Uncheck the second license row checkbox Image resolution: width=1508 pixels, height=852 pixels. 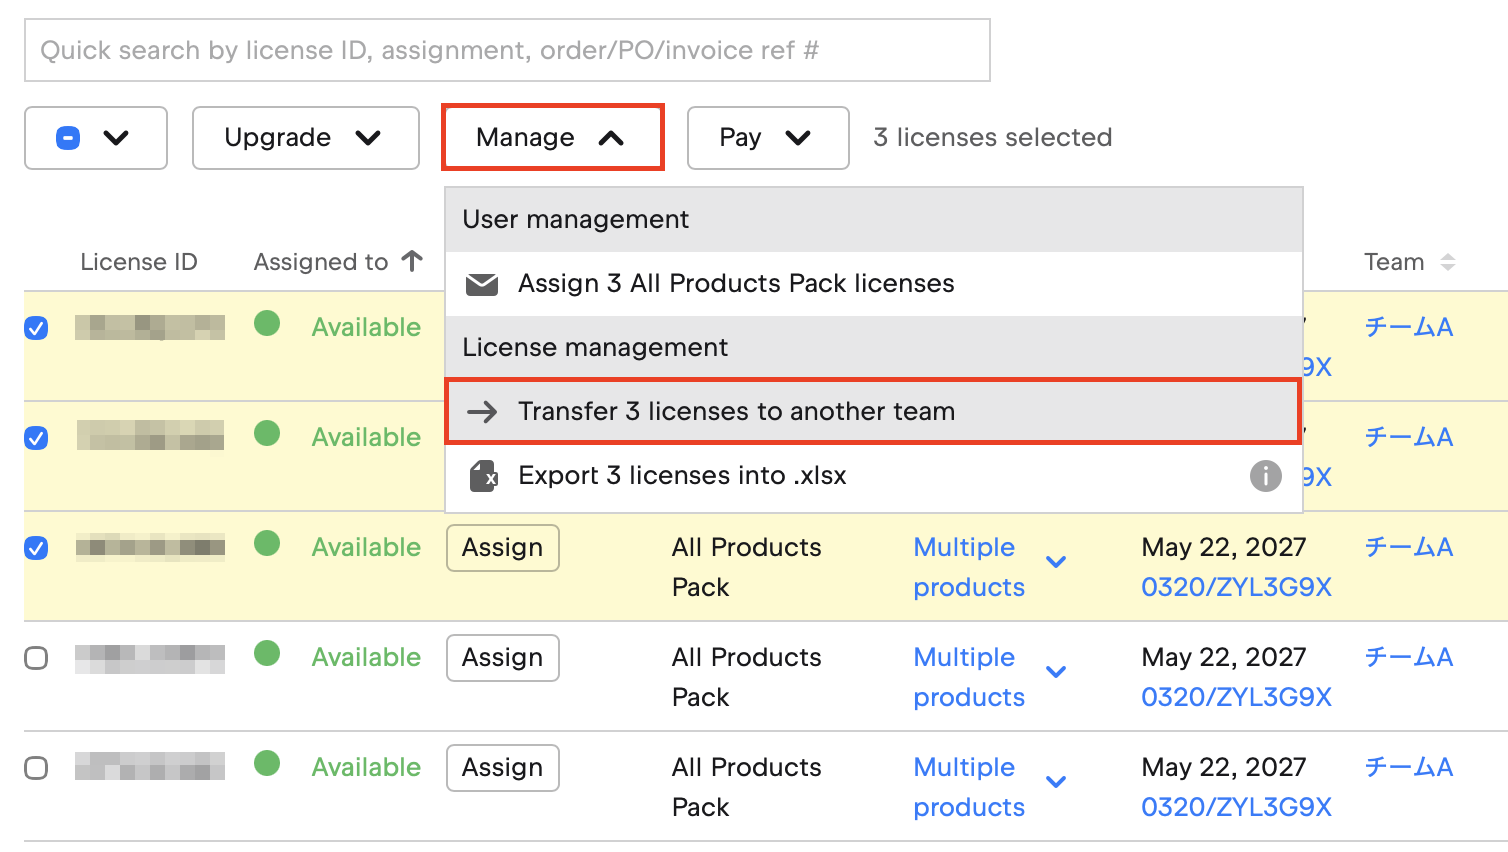(36, 438)
